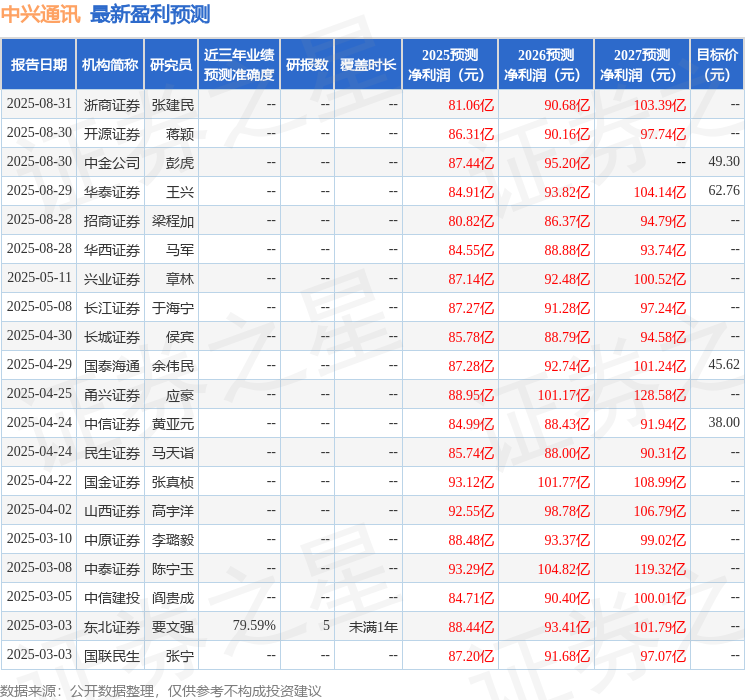Select the 国金证券 institution cell

[112, 482]
